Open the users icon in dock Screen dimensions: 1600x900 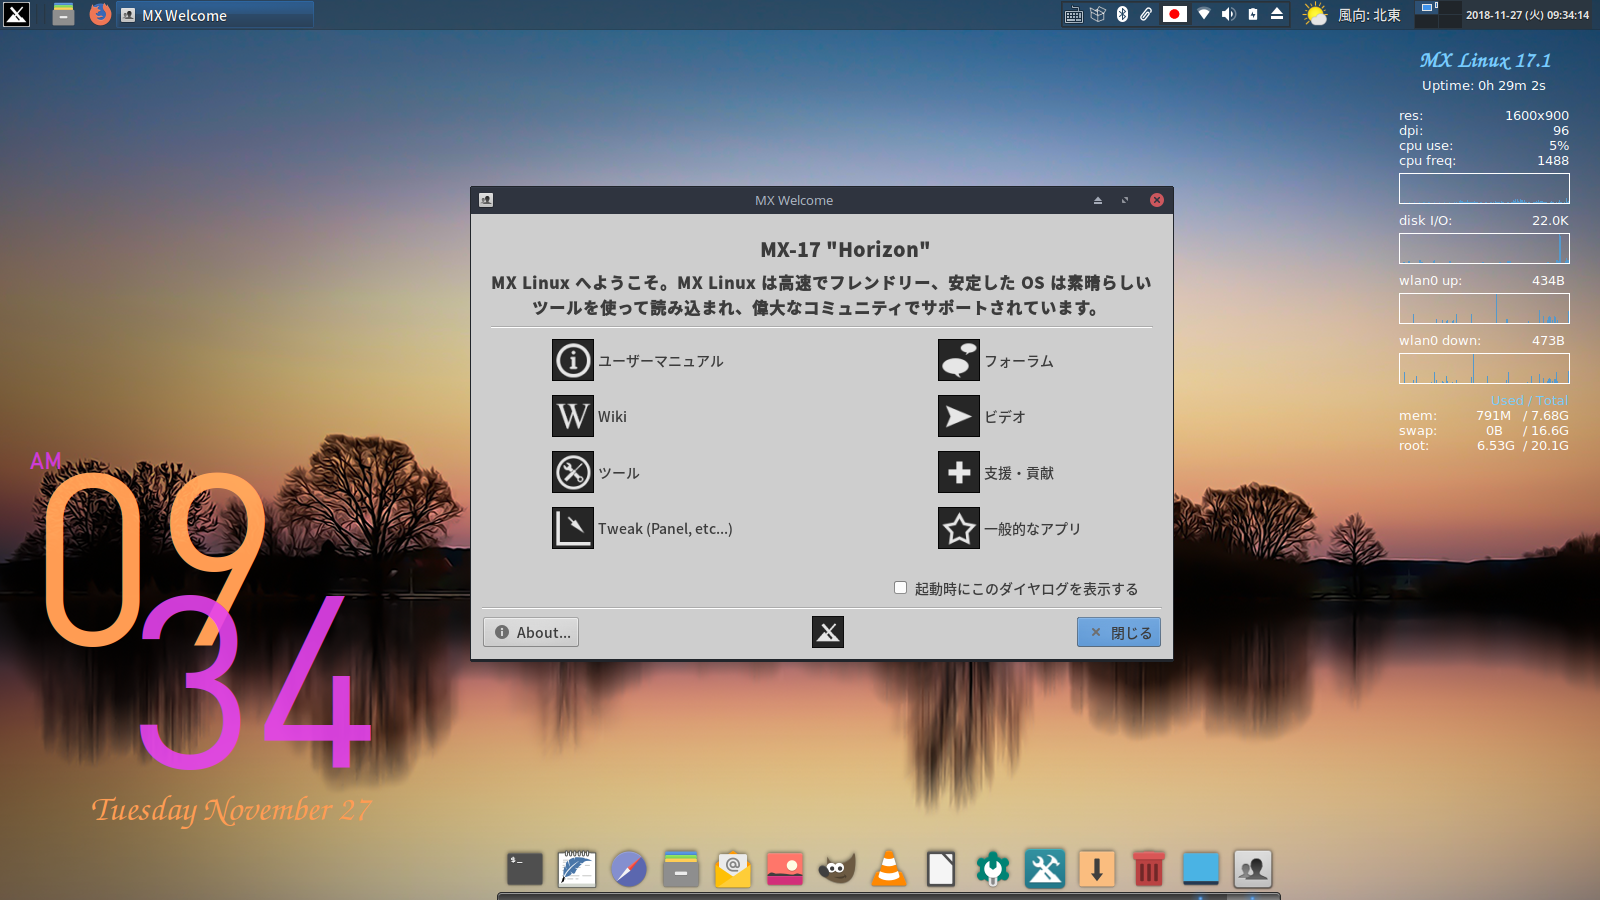[x=1253, y=869]
